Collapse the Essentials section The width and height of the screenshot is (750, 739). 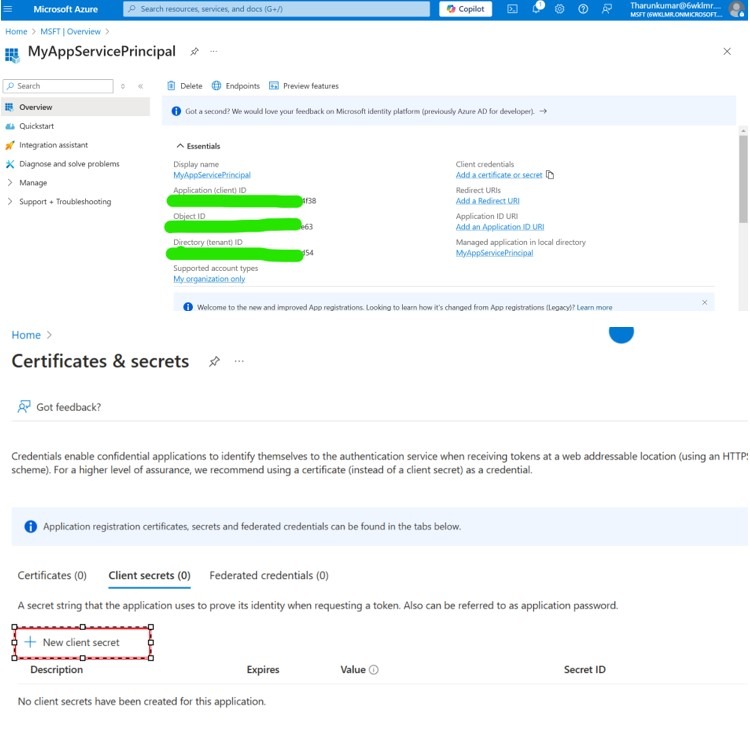[199, 146]
